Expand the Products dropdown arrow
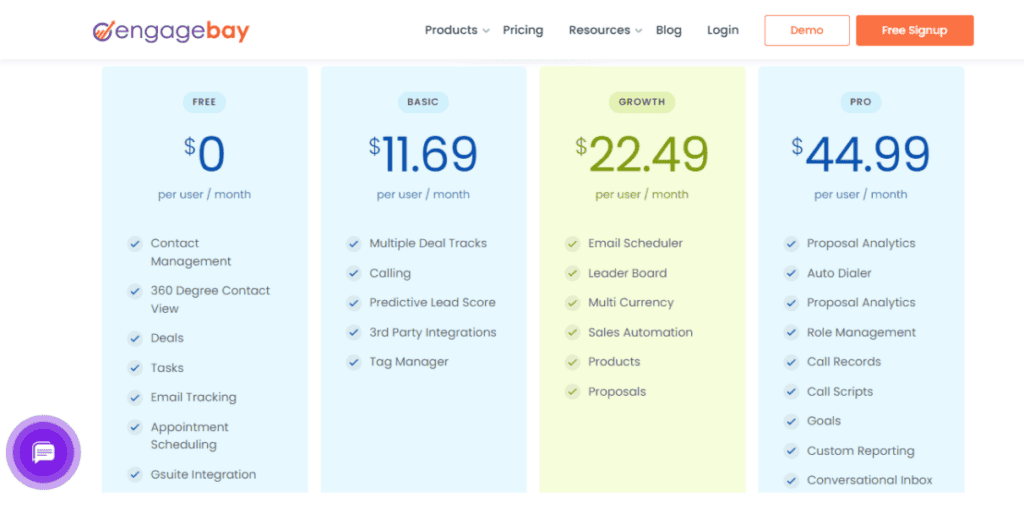This screenshot has height=509, width=1024. click(x=486, y=31)
